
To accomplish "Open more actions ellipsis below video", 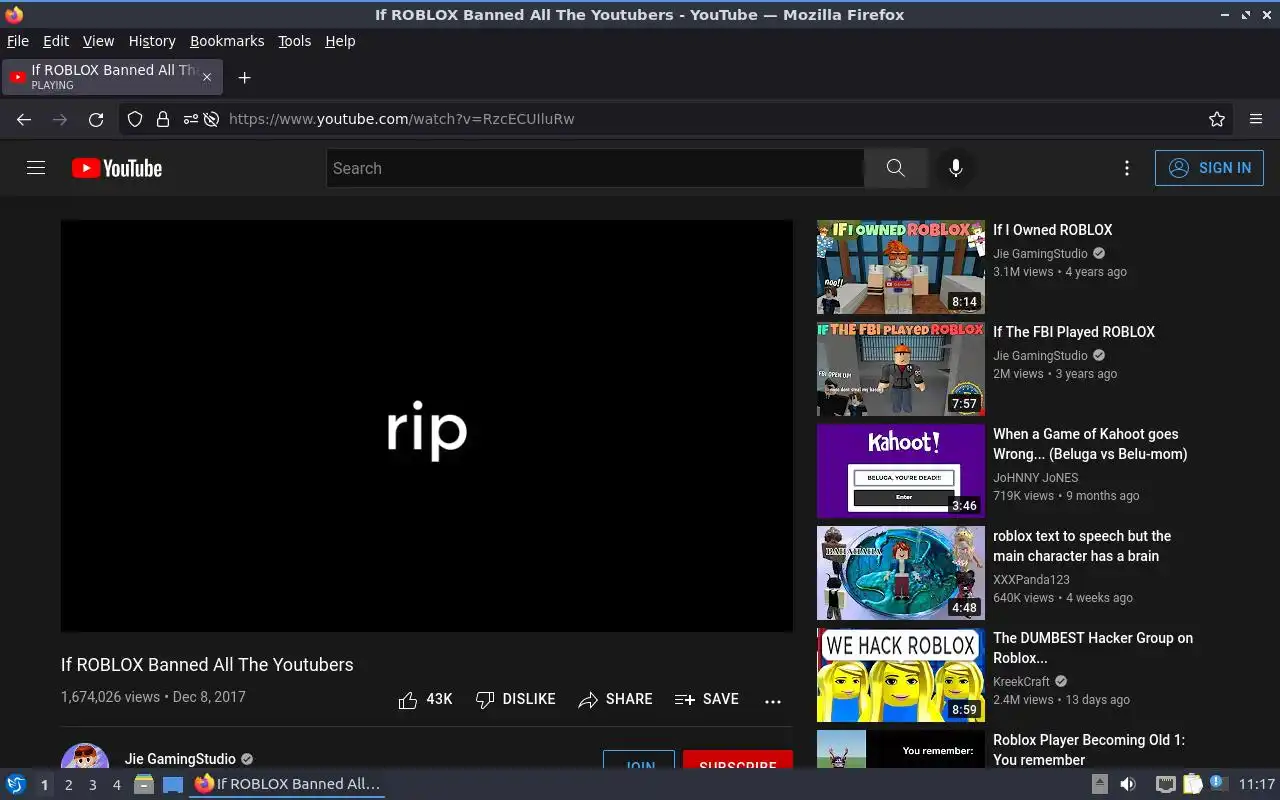I will pos(773,701).
